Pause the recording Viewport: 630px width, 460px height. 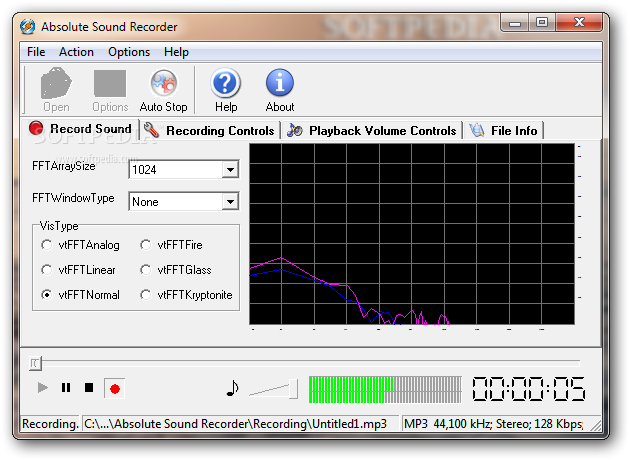[x=66, y=388]
